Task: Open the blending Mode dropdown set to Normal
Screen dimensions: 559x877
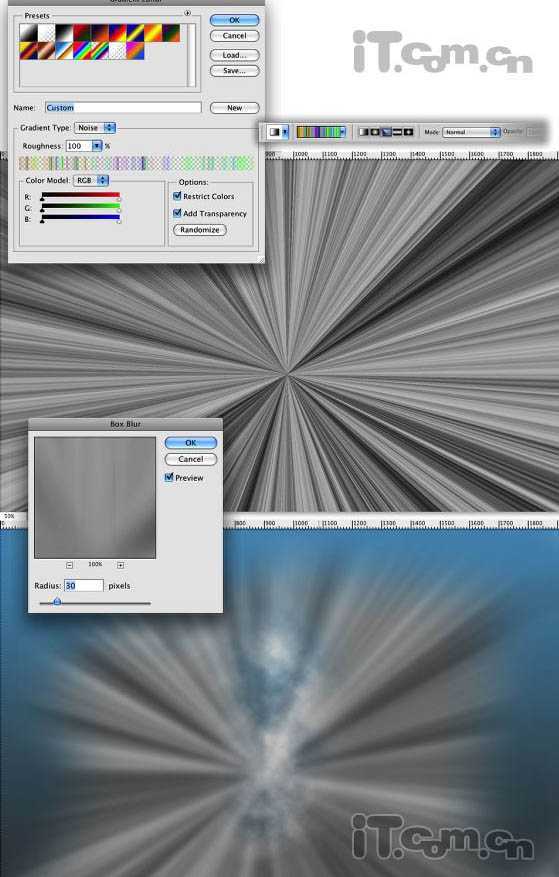Action: (x=471, y=132)
